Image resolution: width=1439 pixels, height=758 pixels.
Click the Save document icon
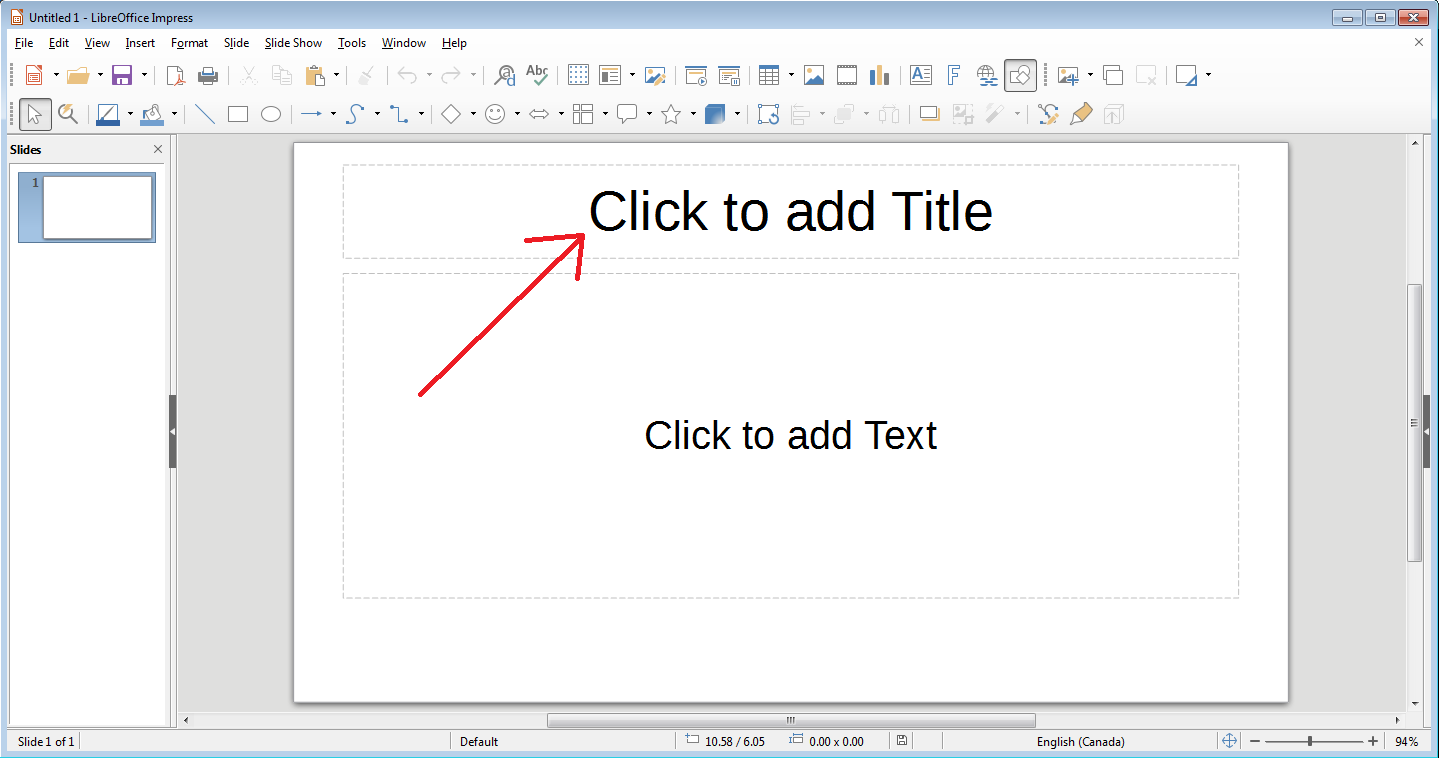[122, 75]
